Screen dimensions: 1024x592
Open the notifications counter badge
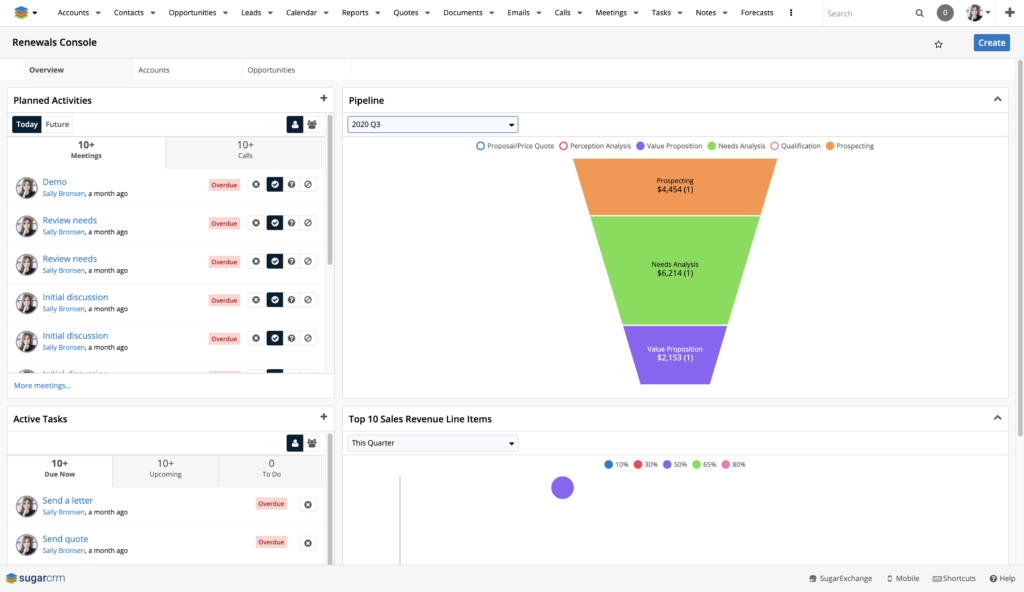(x=945, y=13)
